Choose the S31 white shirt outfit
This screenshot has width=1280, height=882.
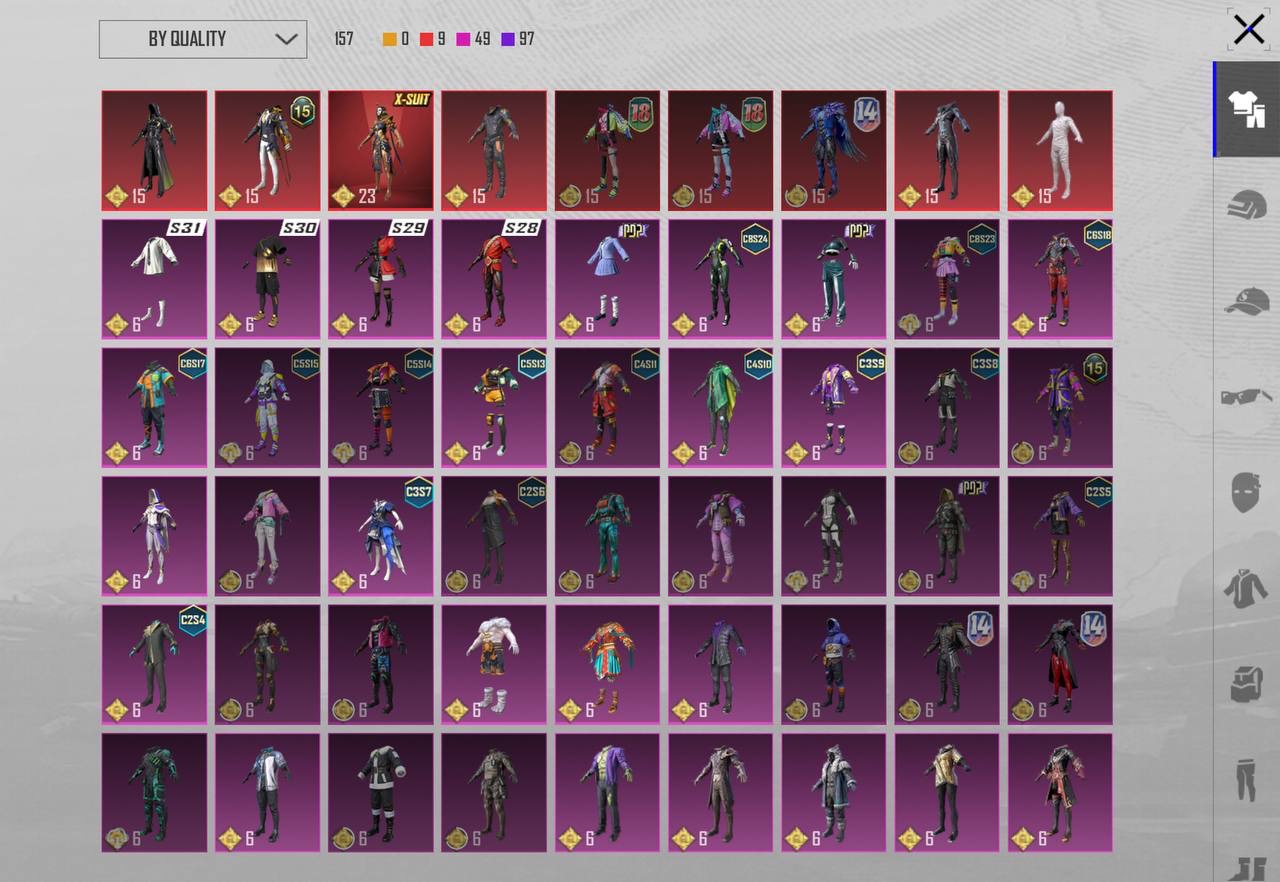154,279
